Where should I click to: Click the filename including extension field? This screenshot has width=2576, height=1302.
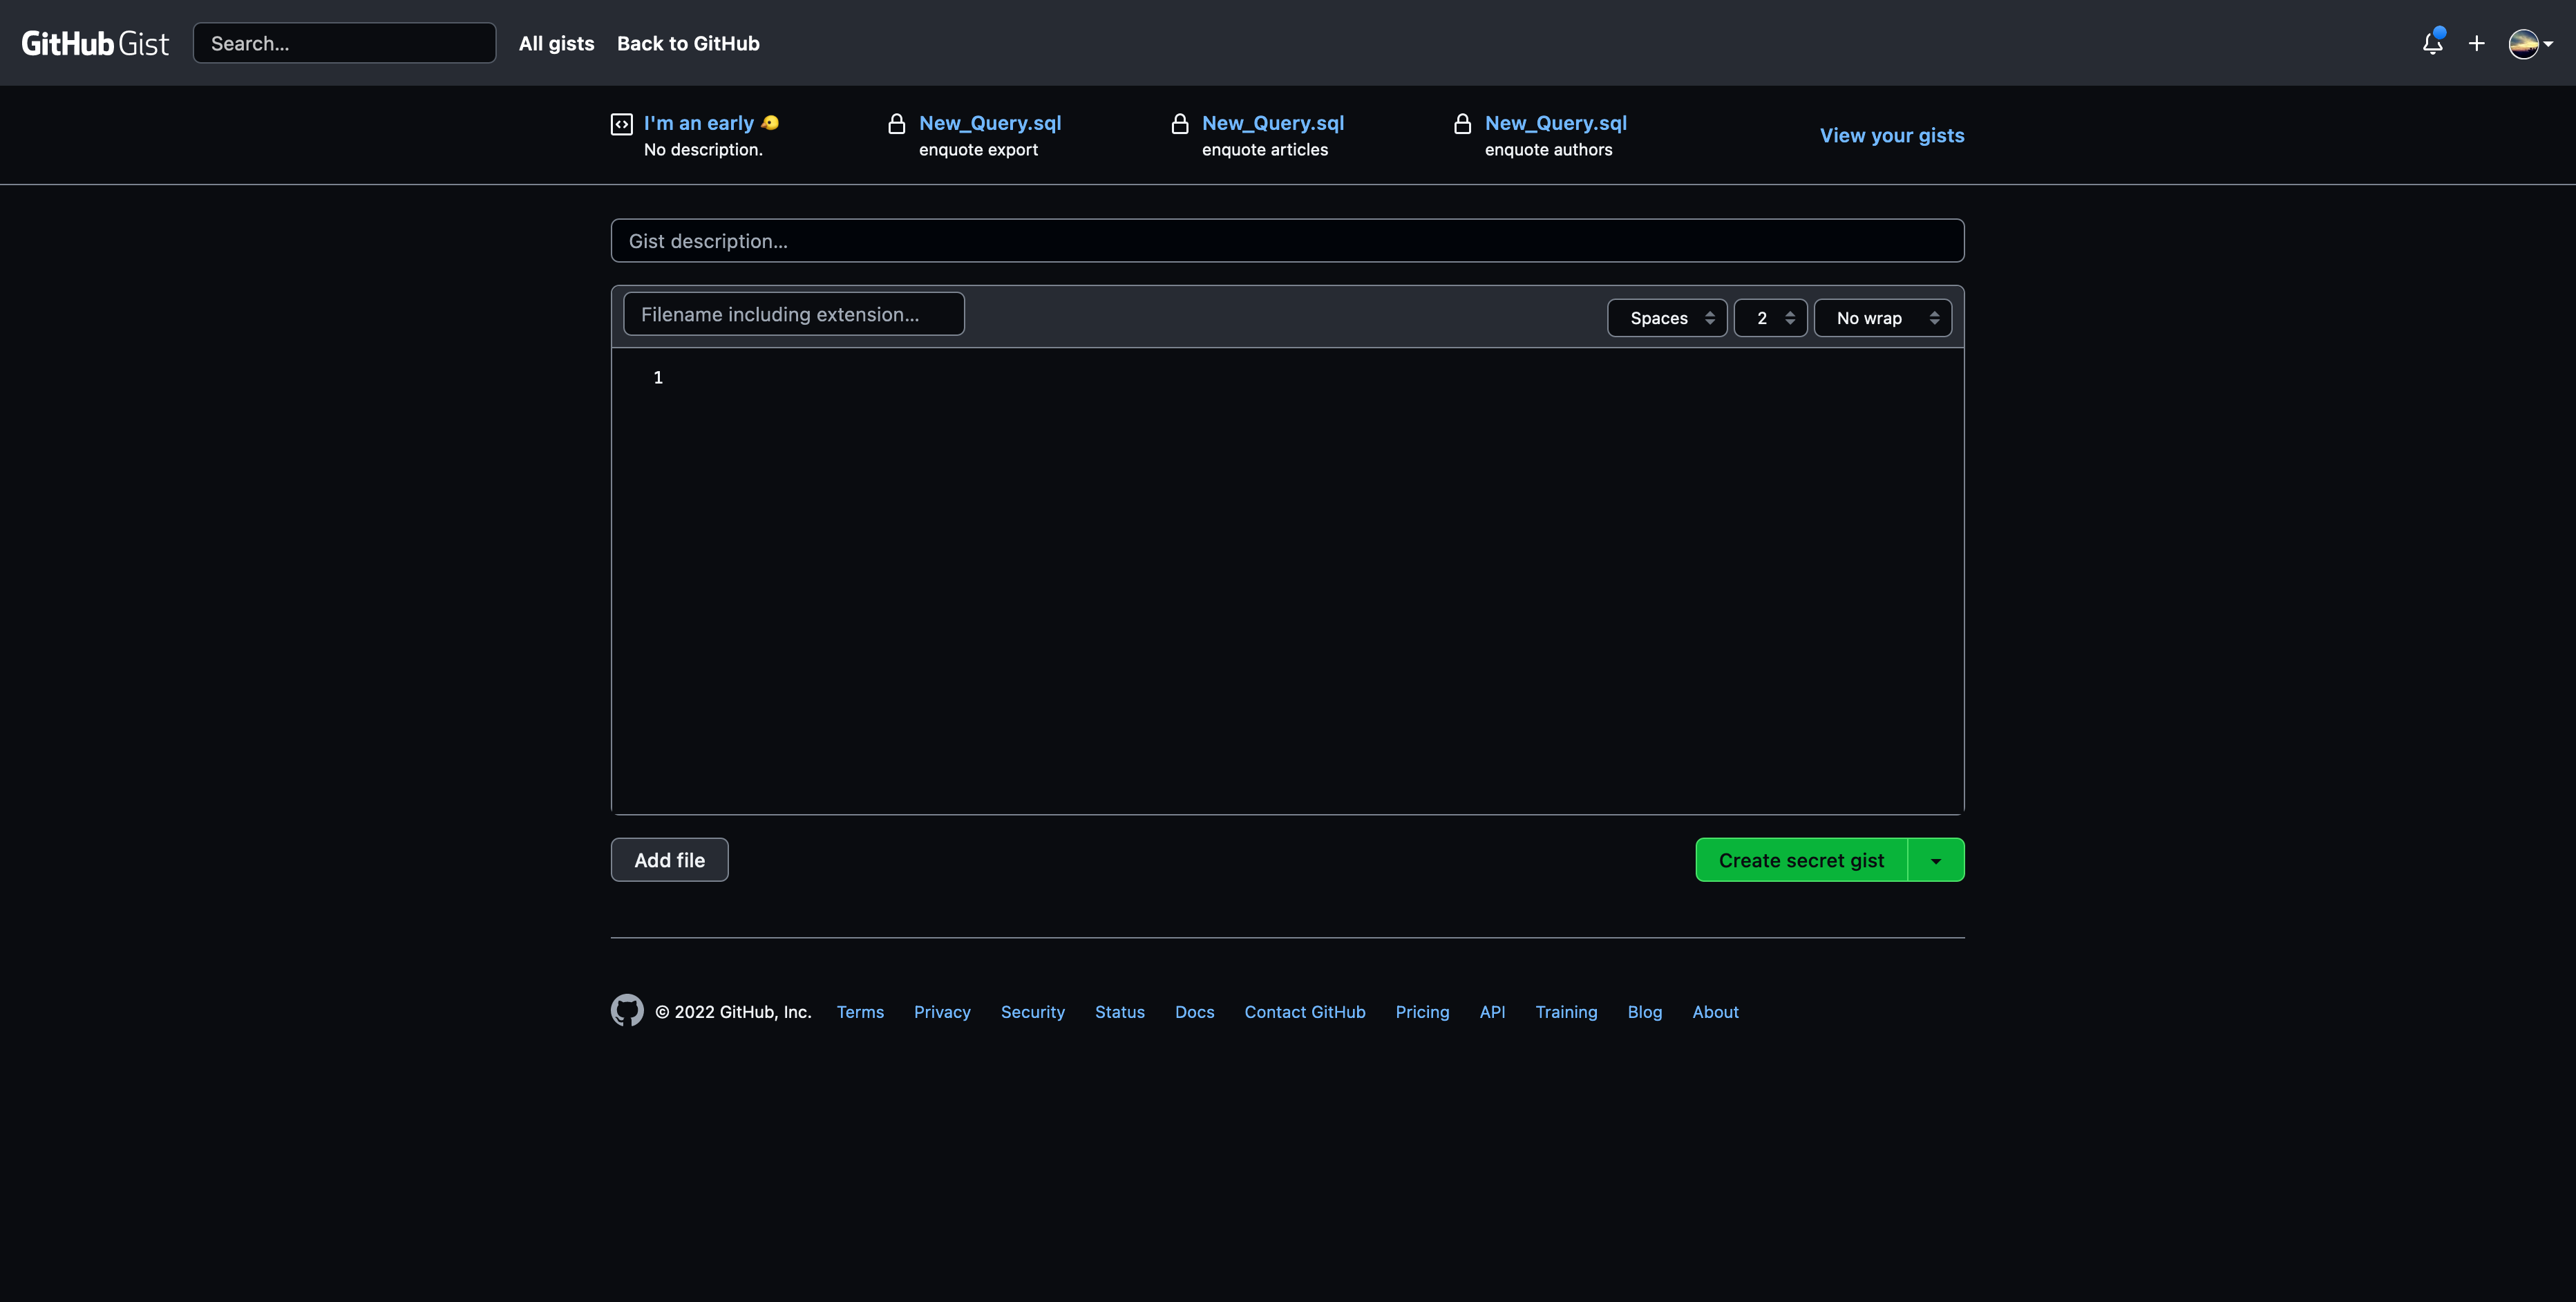click(x=793, y=314)
